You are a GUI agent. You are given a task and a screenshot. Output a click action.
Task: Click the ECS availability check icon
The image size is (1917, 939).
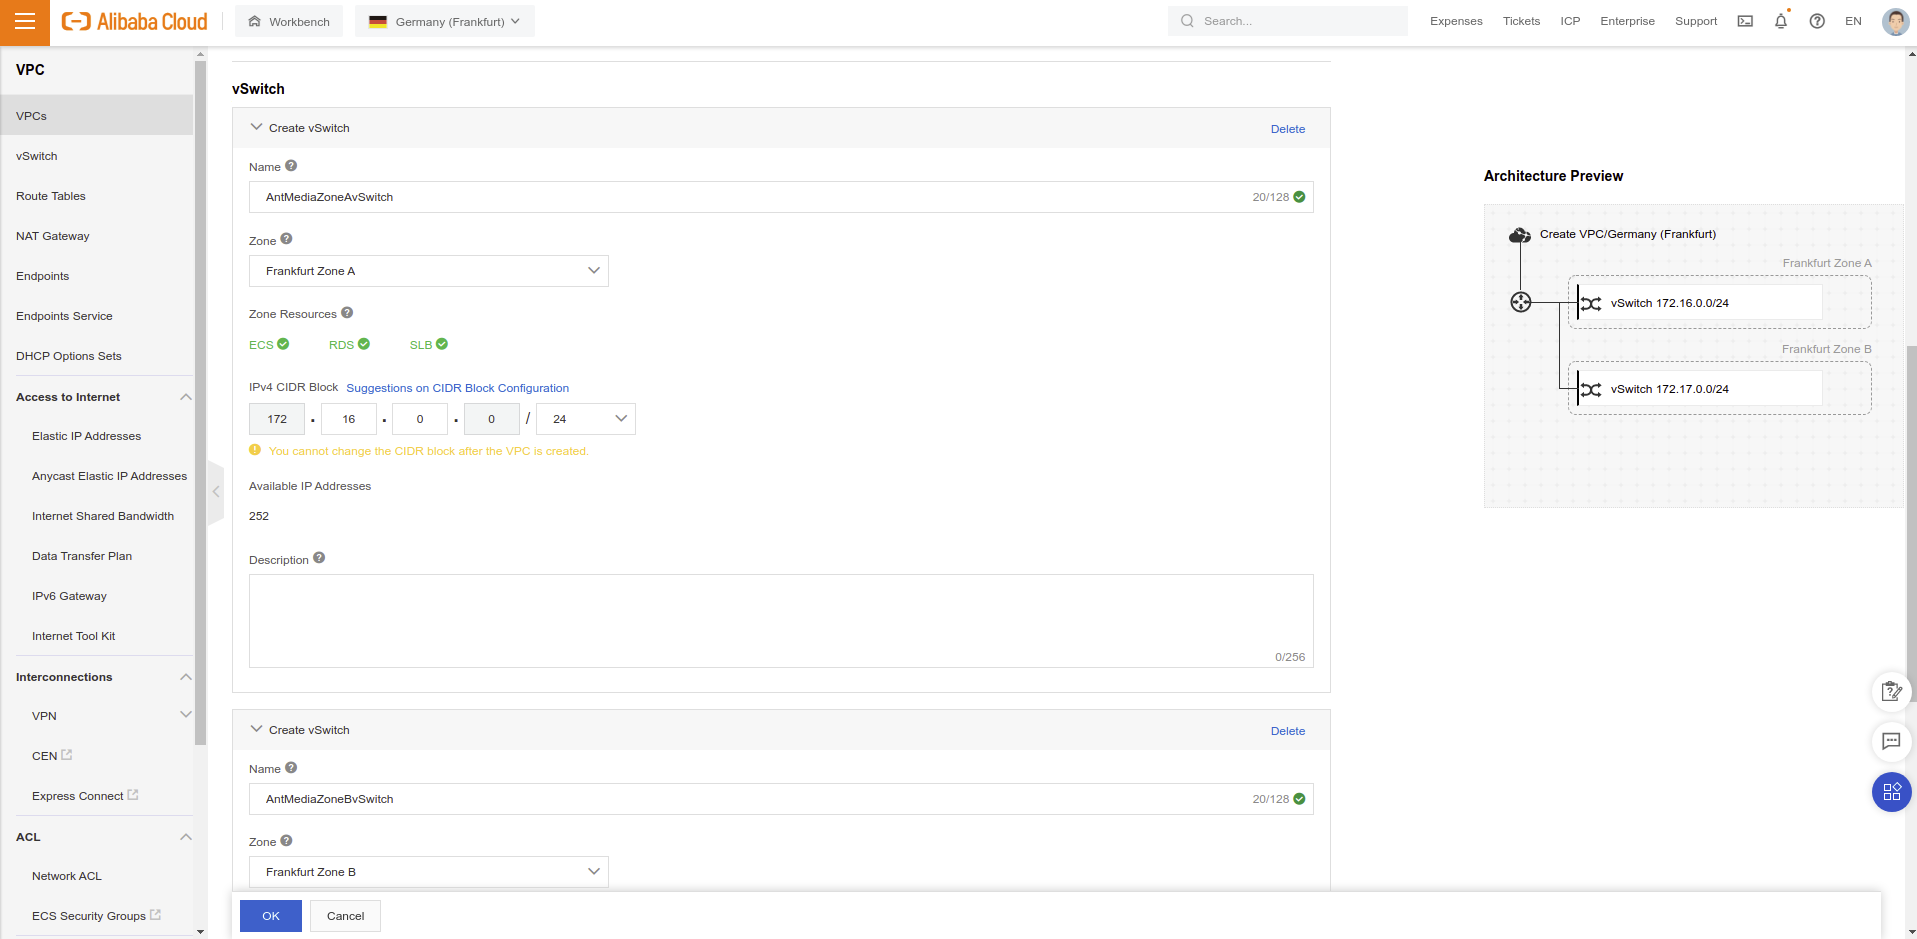(283, 344)
